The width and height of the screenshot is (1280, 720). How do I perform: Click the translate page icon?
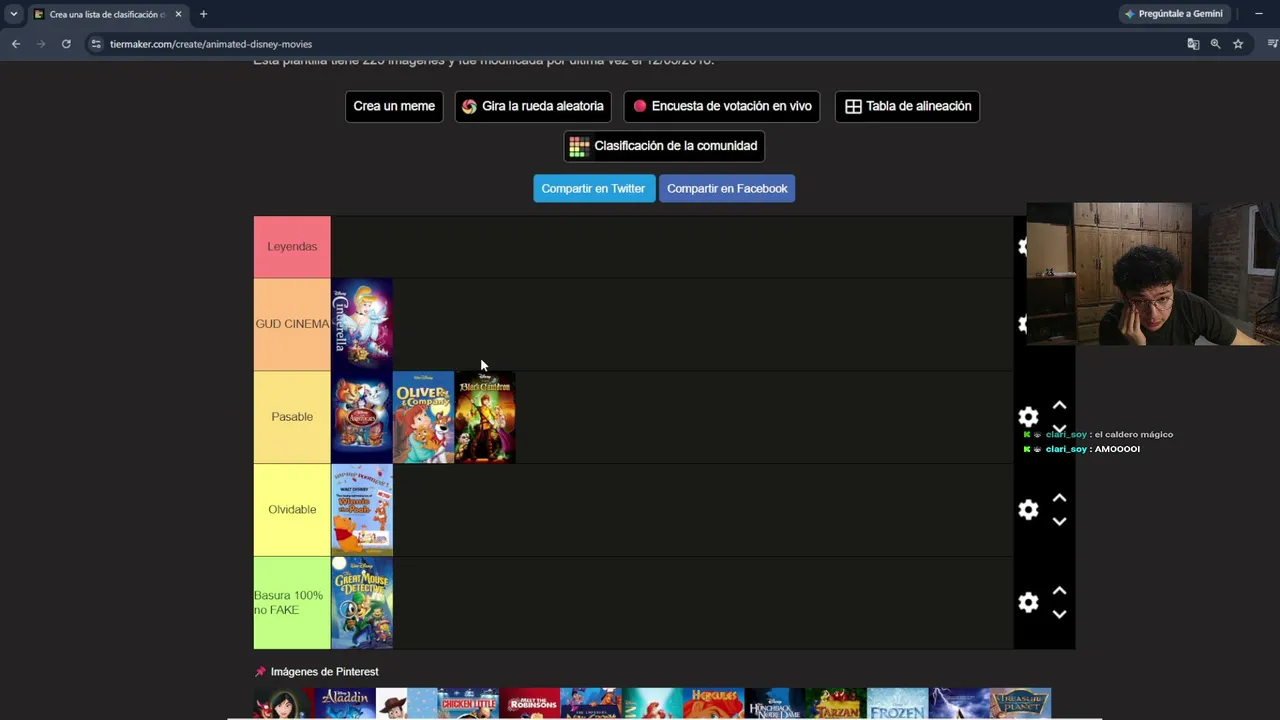[x=1193, y=44]
